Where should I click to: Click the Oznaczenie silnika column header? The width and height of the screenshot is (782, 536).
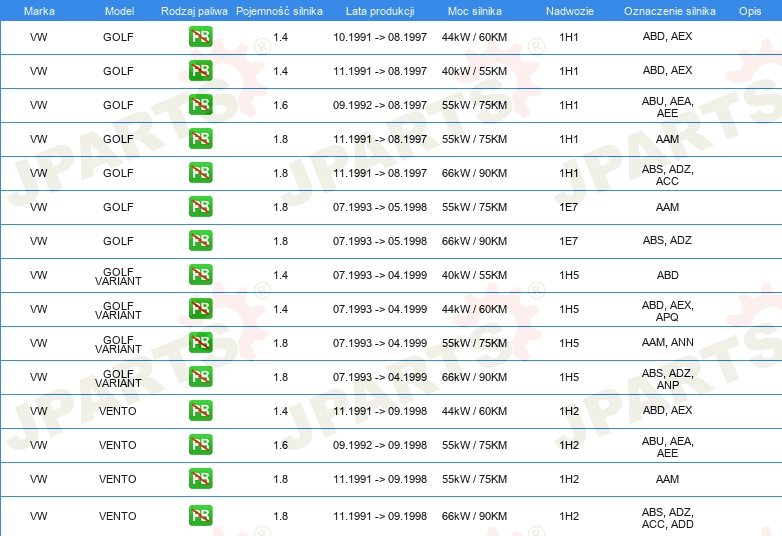[669, 11]
